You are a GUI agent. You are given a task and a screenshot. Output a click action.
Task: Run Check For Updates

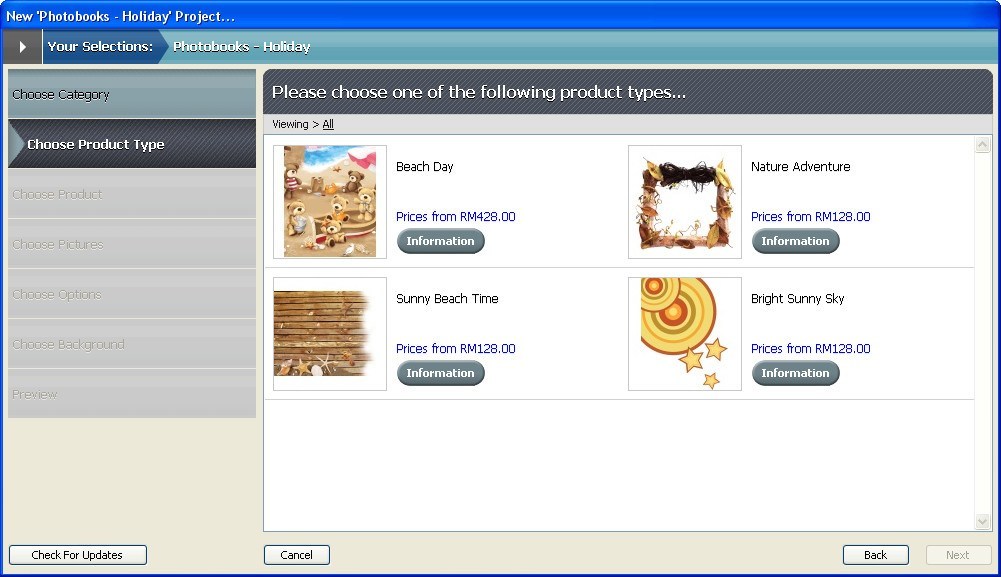77,554
